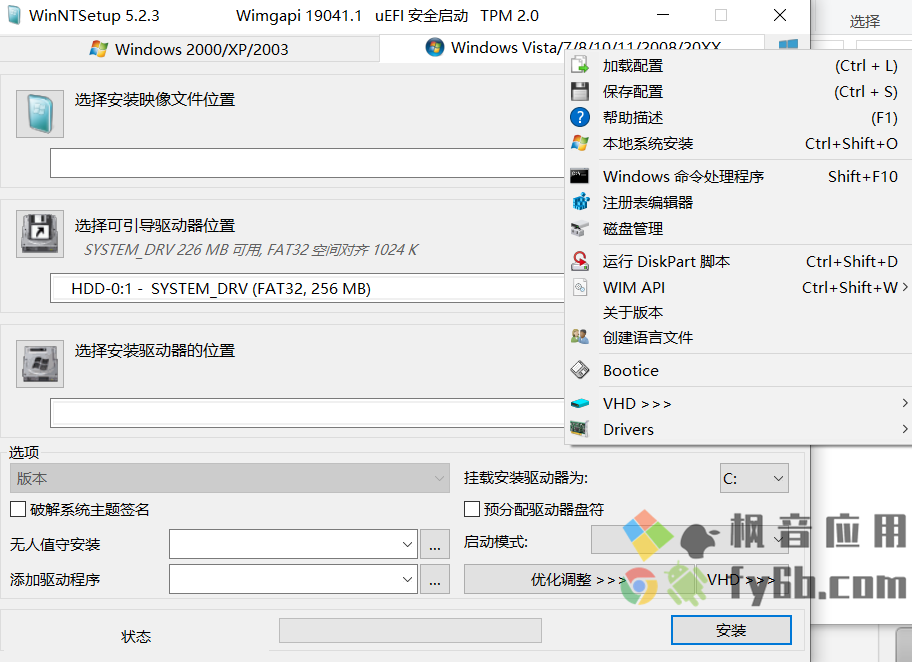Select 磁盘管理 menu entry
The width and height of the screenshot is (912, 662).
pyautogui.click(x=738, y=229)
